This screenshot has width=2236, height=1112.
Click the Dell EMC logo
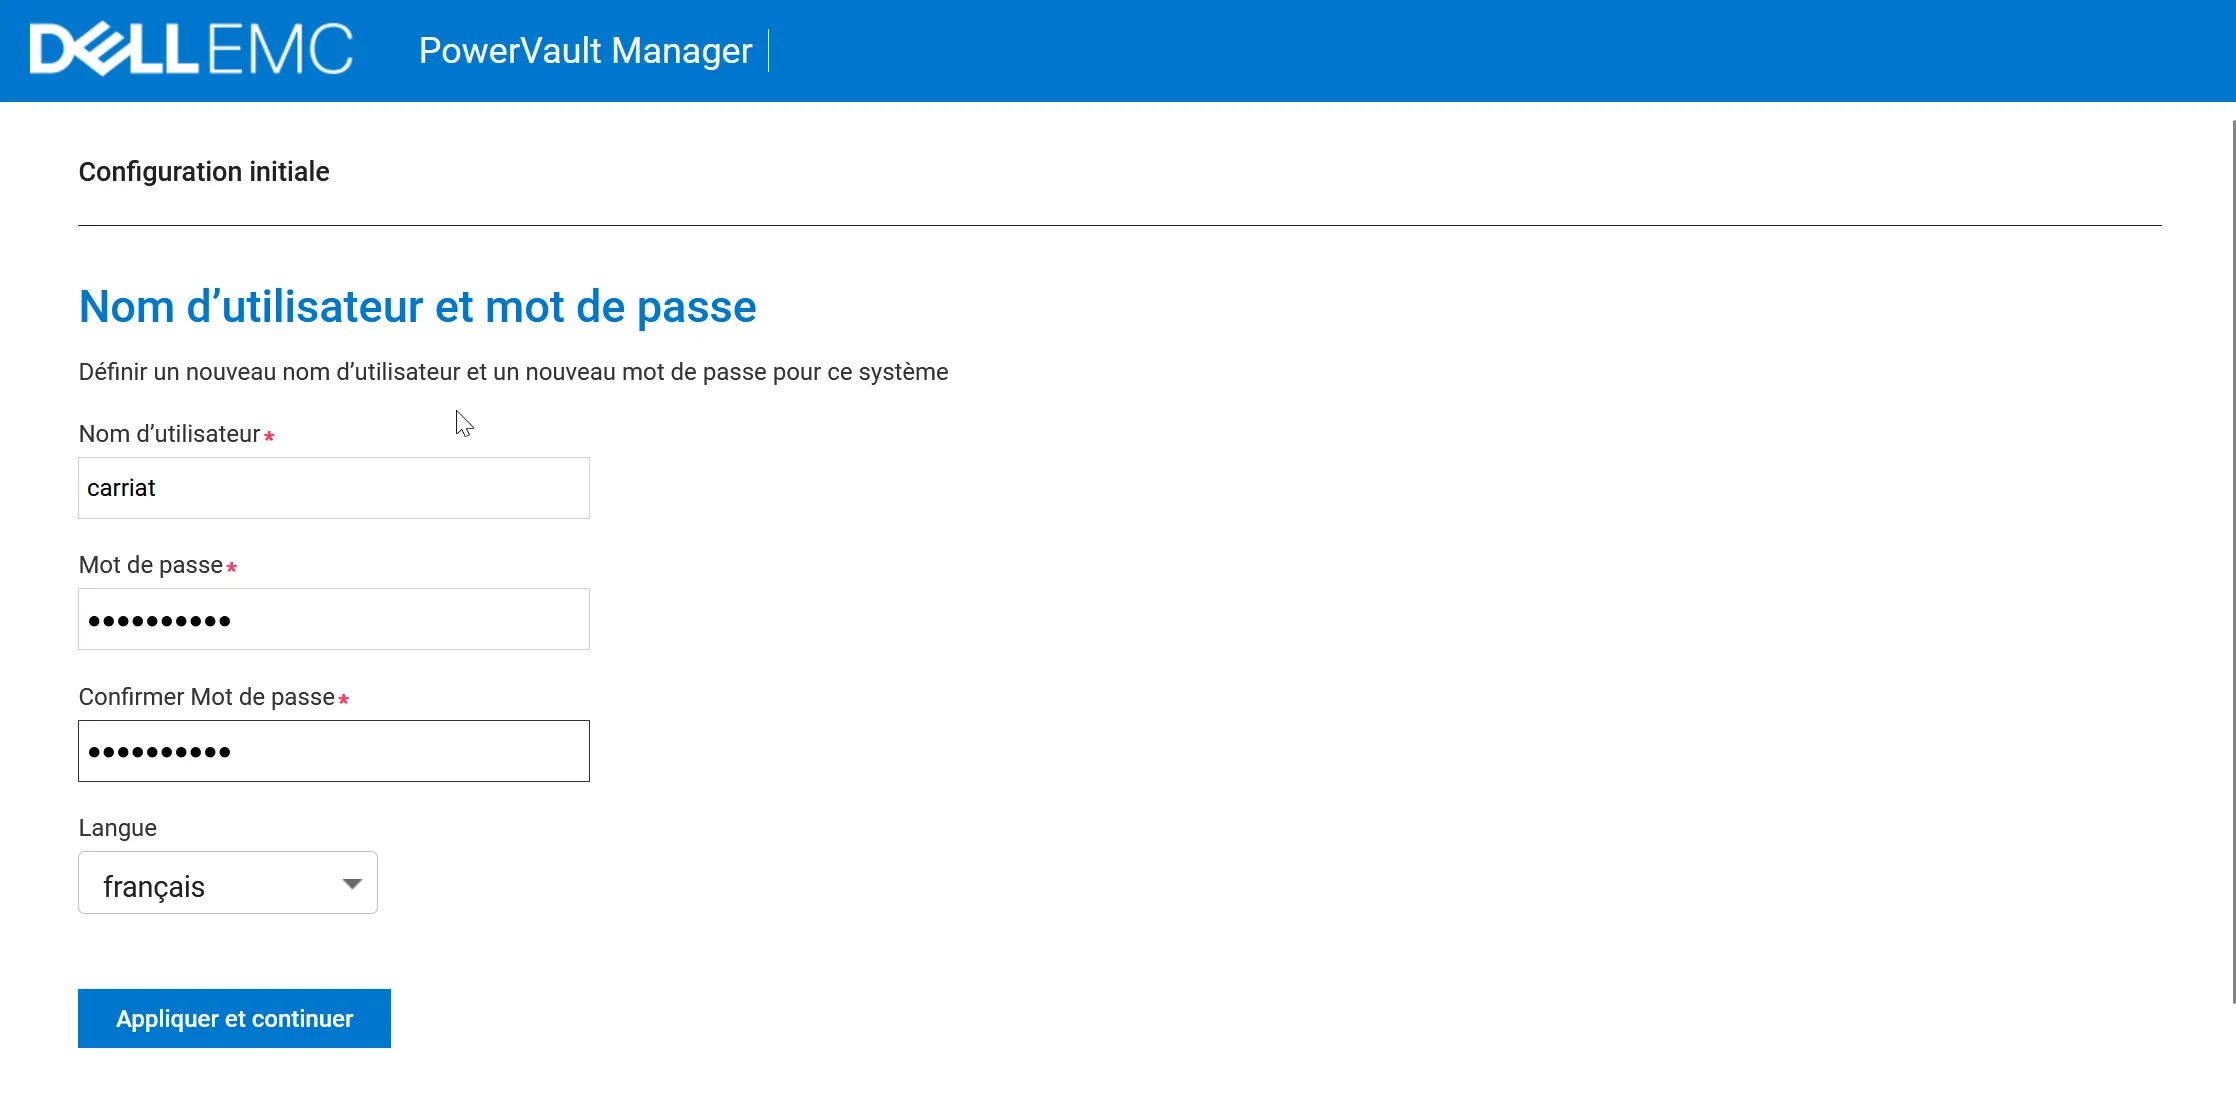point(191,50)
